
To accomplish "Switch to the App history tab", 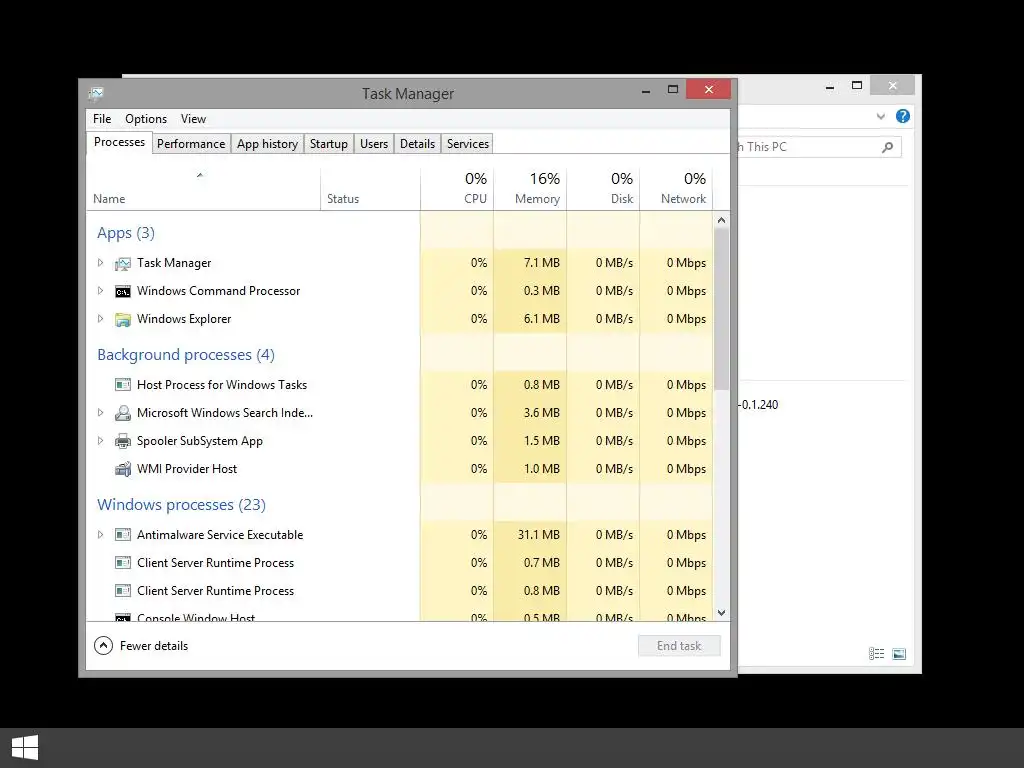I will click(267, 144).
